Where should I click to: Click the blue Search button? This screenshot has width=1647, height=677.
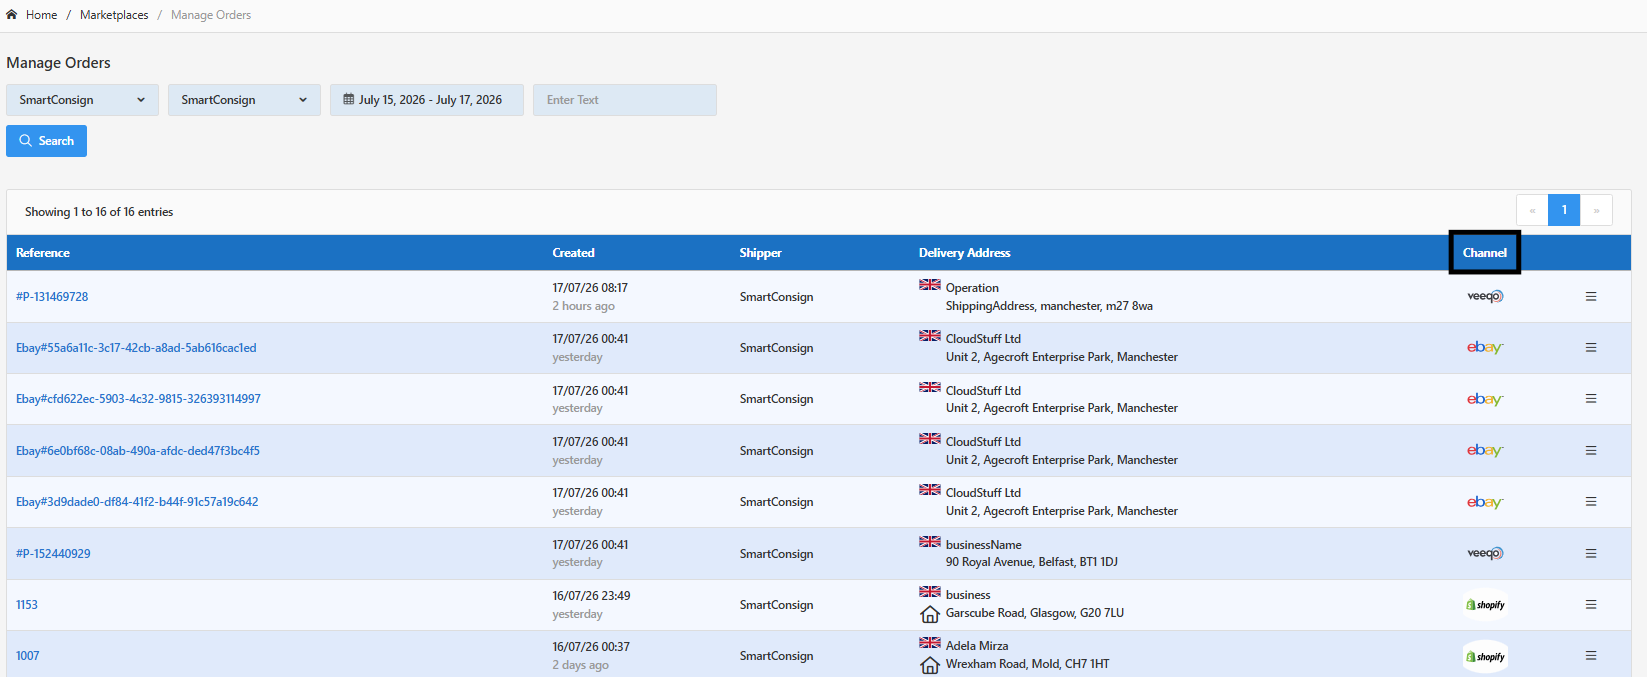46,141
